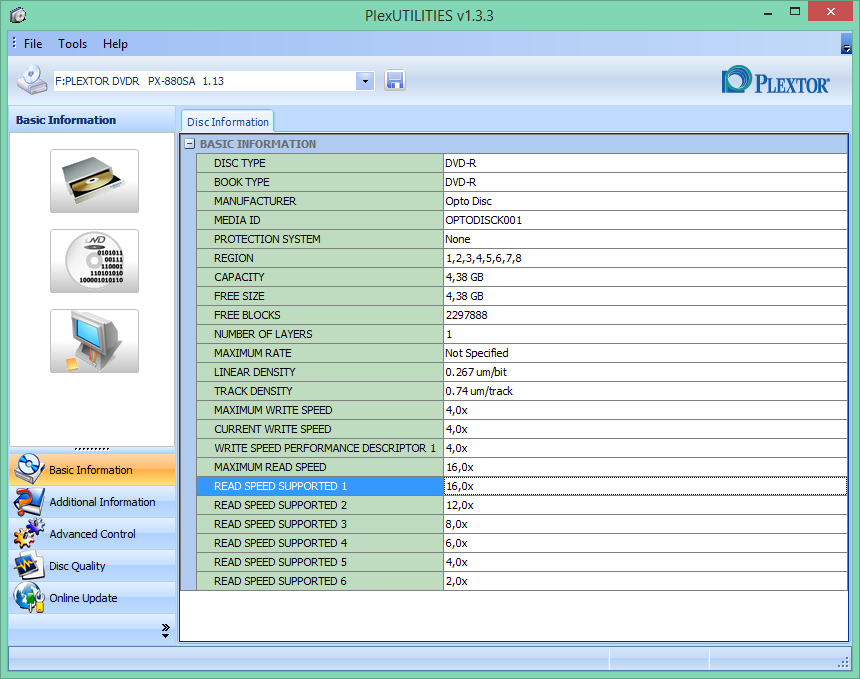Open the toolbar options arrow at right edge
Image resolution: width=860 pixels, height=679 pixels.
pos(846,44)
